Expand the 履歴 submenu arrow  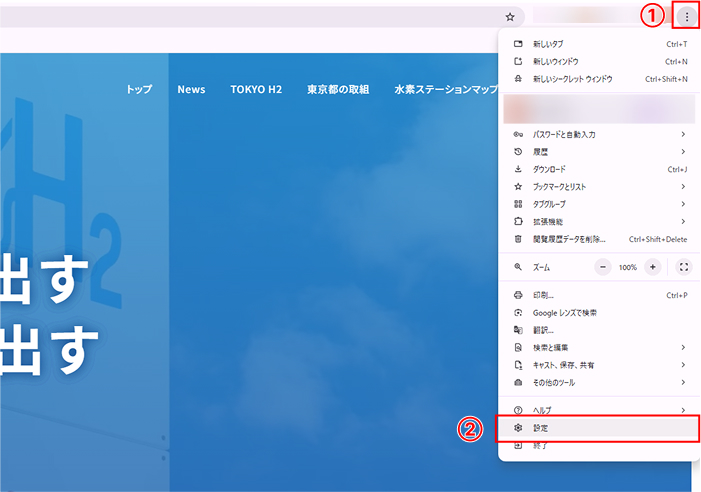(x=683, y=151)
